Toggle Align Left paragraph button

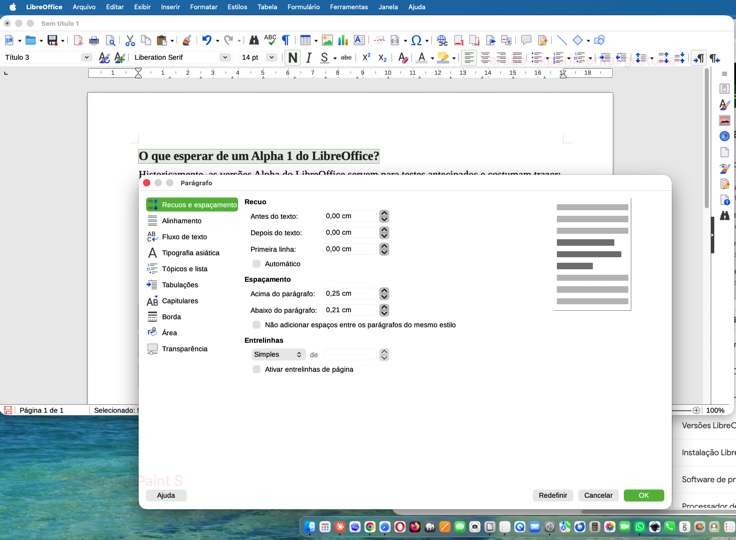click(x=468, y=58)
